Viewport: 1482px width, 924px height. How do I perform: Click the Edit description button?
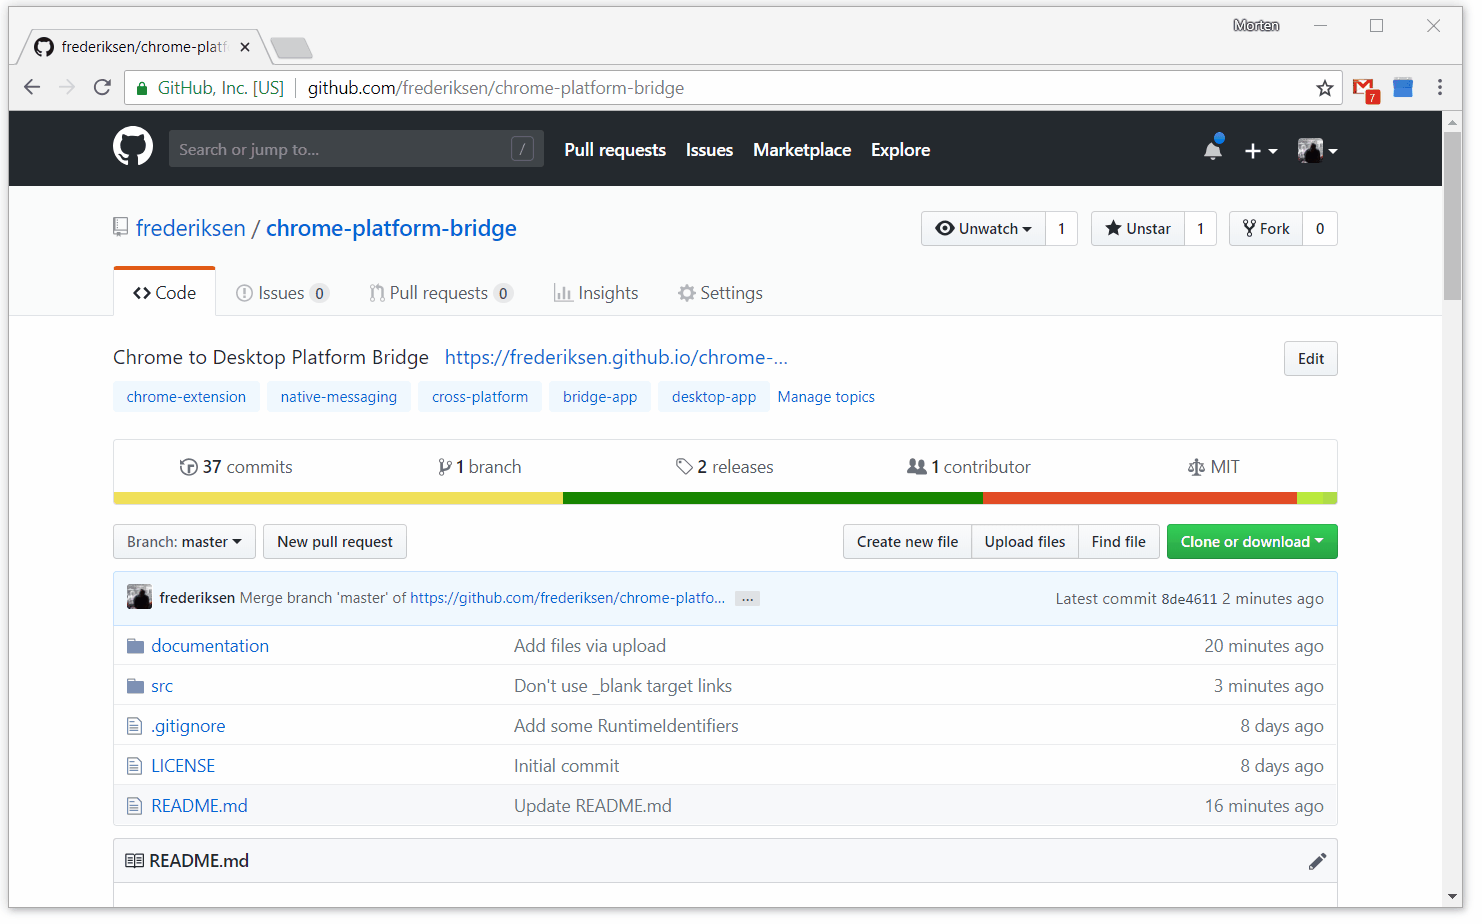click(1311, 359)
